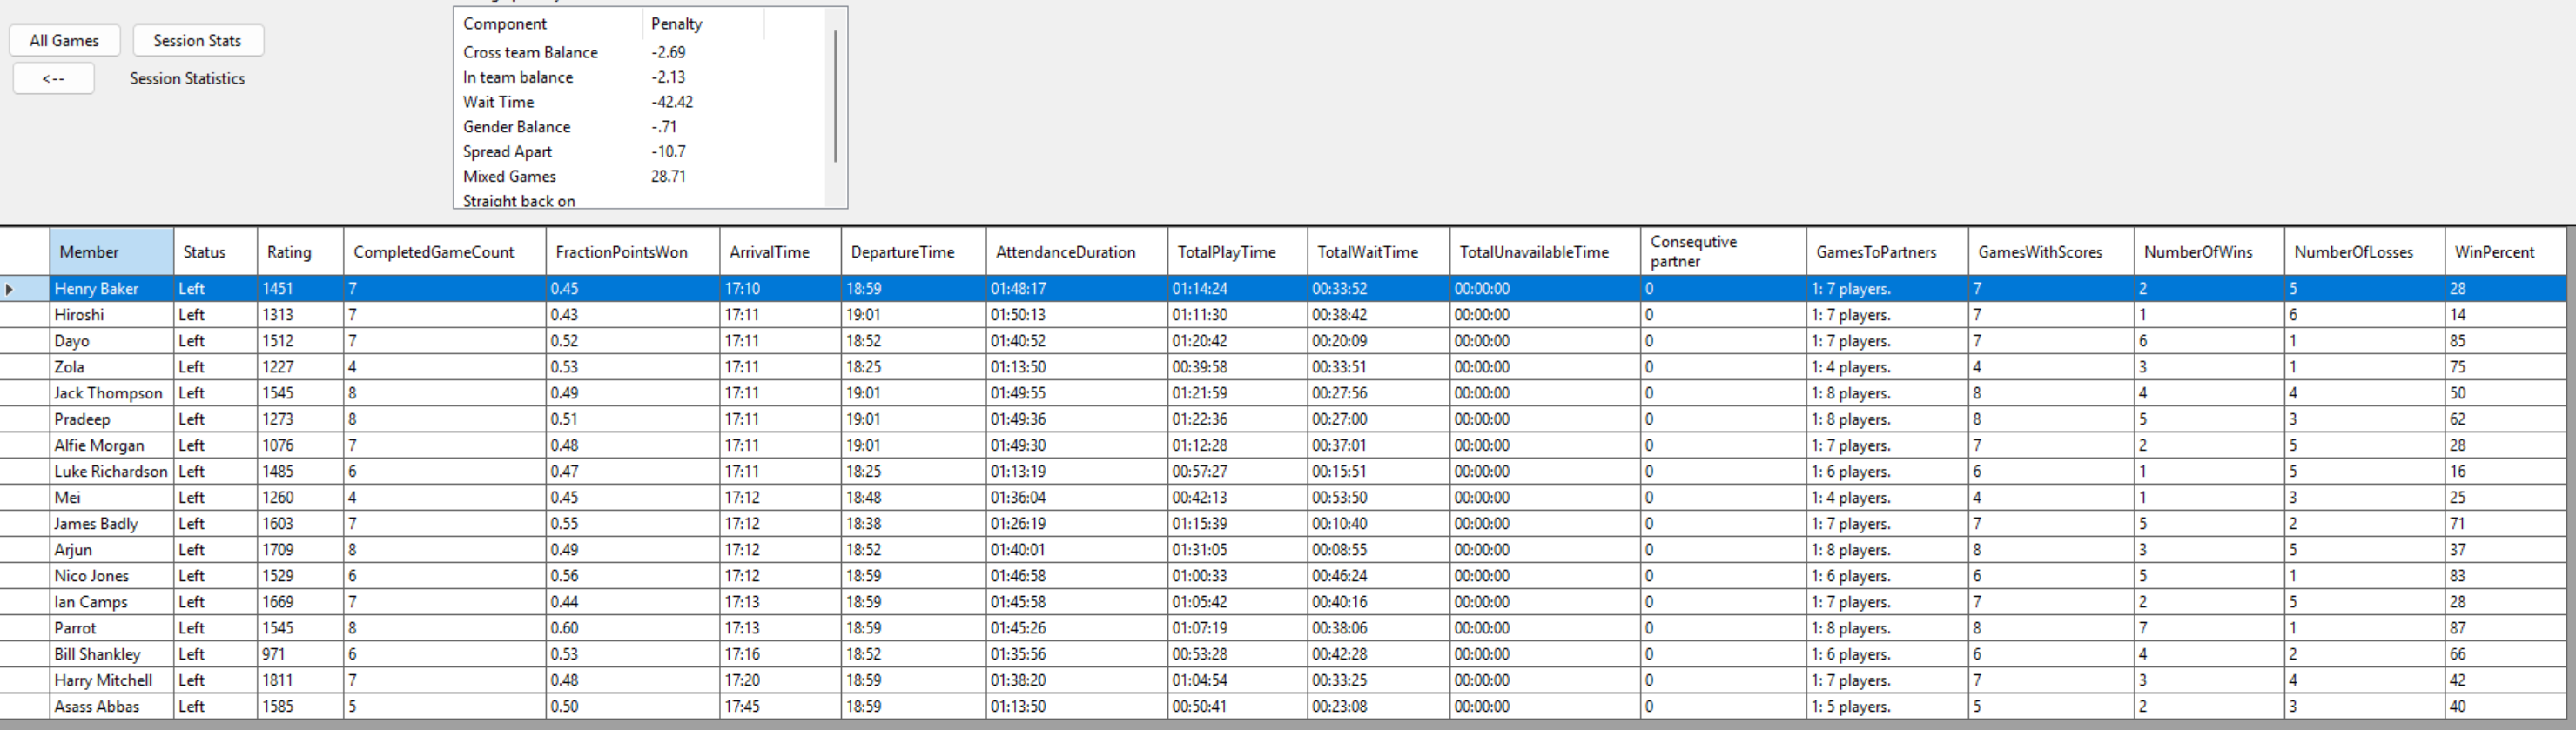Click the Spread Apart penalty row

(x=640, y=152)
